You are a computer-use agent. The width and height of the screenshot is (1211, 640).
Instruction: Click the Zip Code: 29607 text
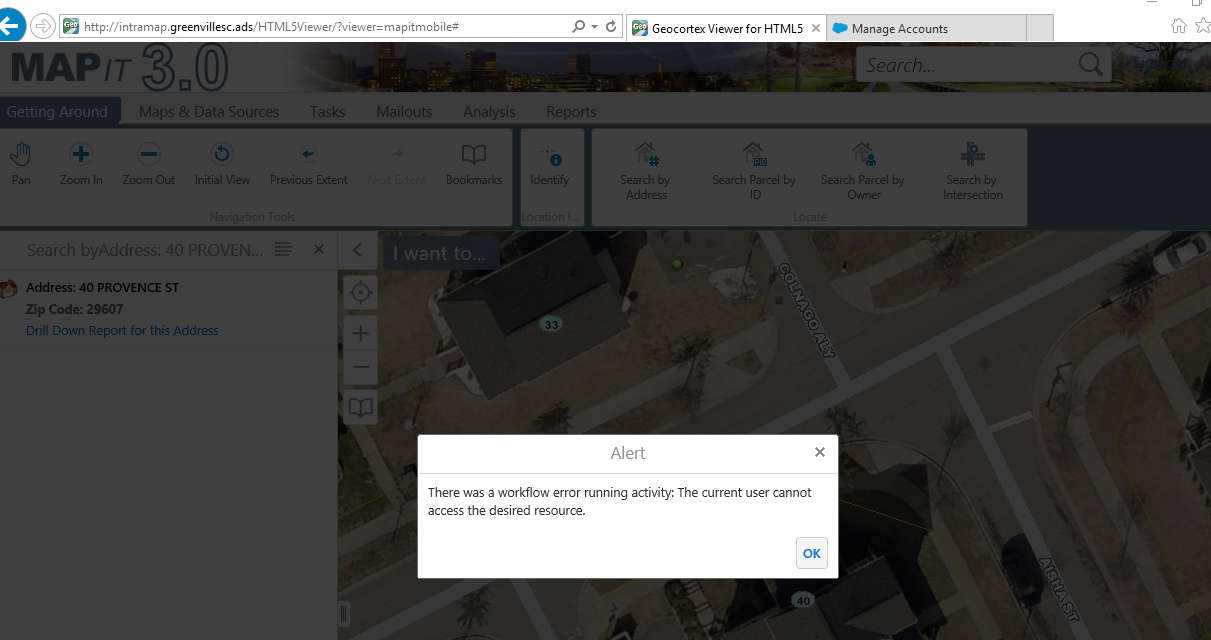point(75,309)
